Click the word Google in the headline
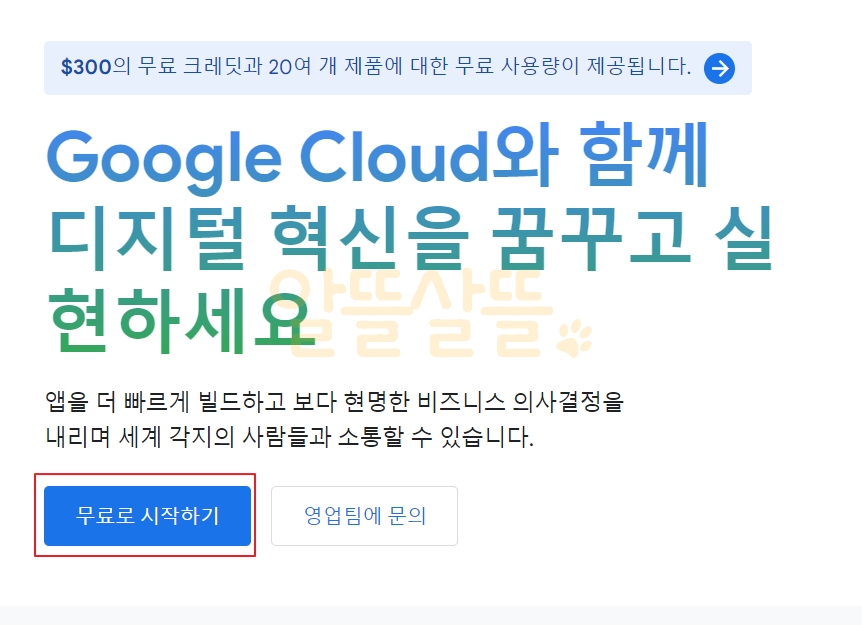This screenshot has height=625, width=862. [164, 159]
